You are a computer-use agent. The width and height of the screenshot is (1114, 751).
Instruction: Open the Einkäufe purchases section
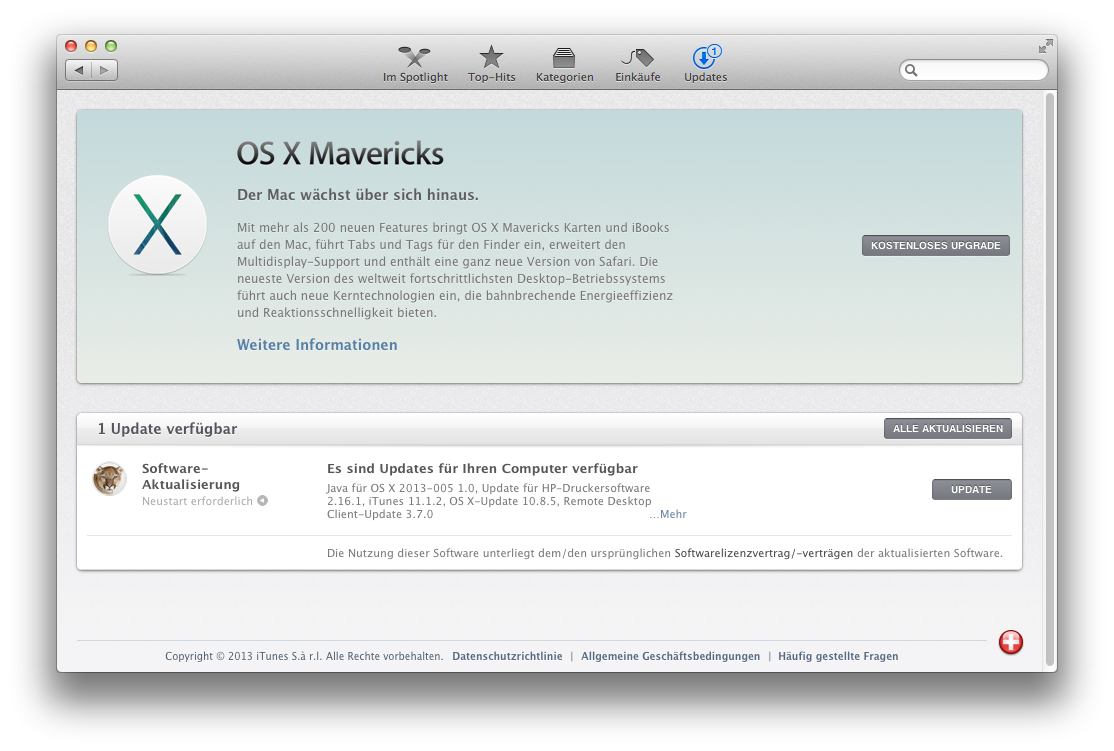(x=637, y=64)
